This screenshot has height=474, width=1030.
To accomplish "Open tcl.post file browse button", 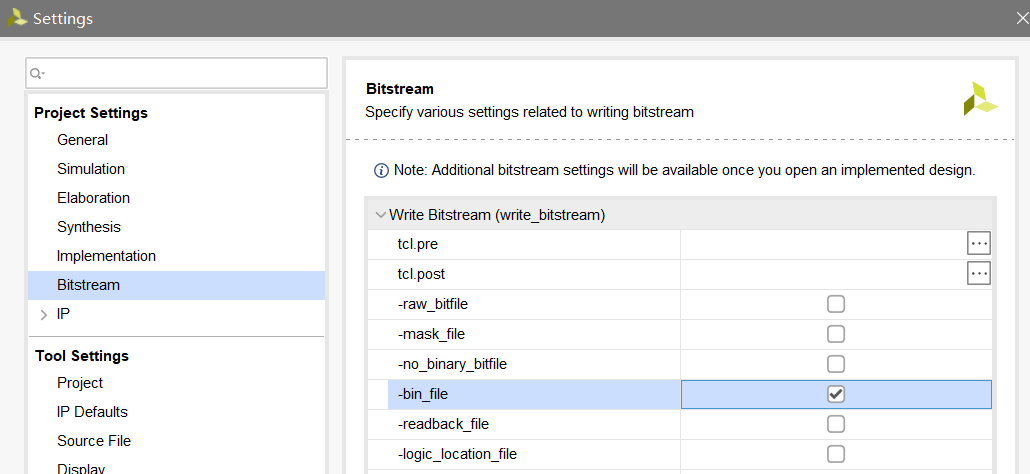I will [978, 274].
